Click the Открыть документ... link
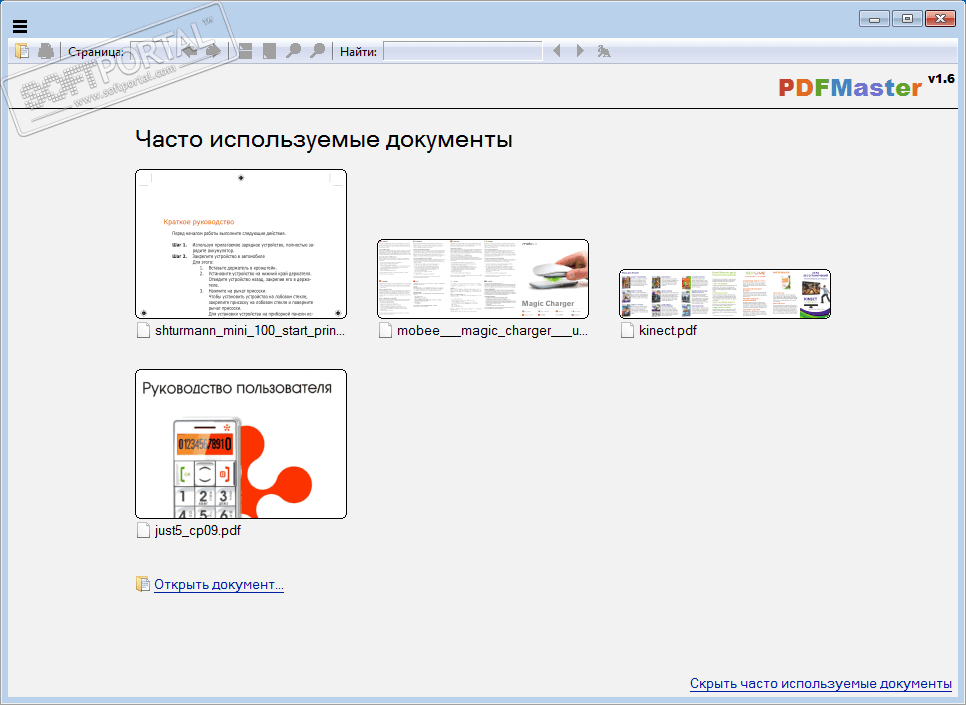This screenshot has width=966, height=705. 219,584
